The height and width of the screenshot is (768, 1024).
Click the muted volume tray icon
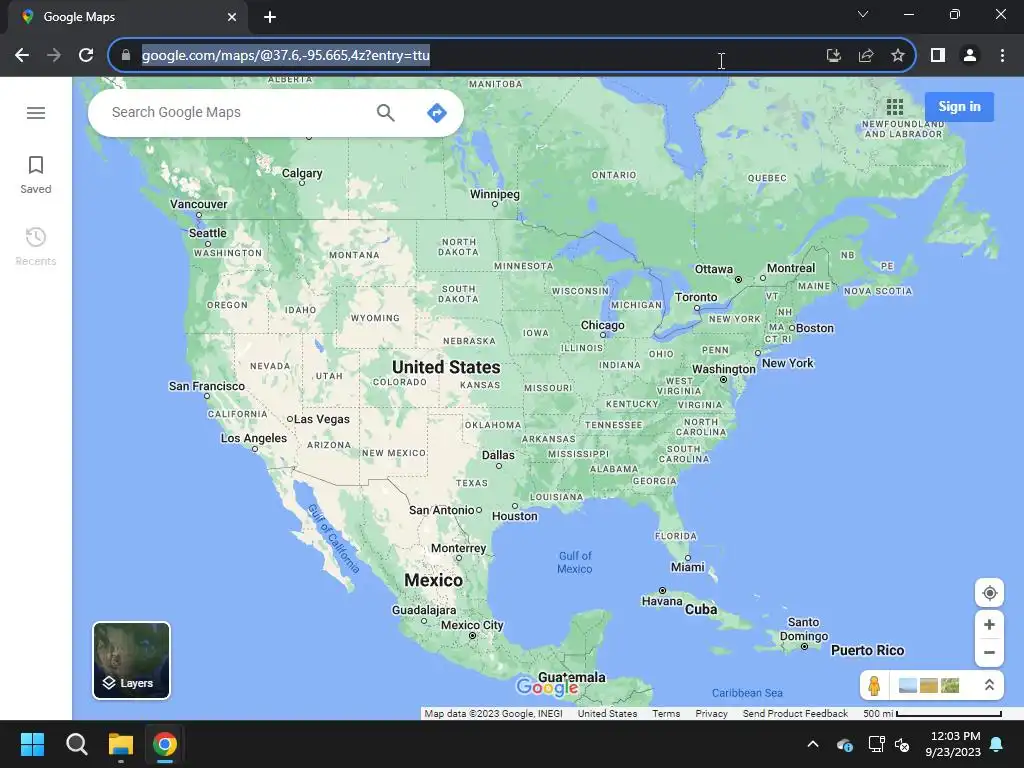click(902, 744)
